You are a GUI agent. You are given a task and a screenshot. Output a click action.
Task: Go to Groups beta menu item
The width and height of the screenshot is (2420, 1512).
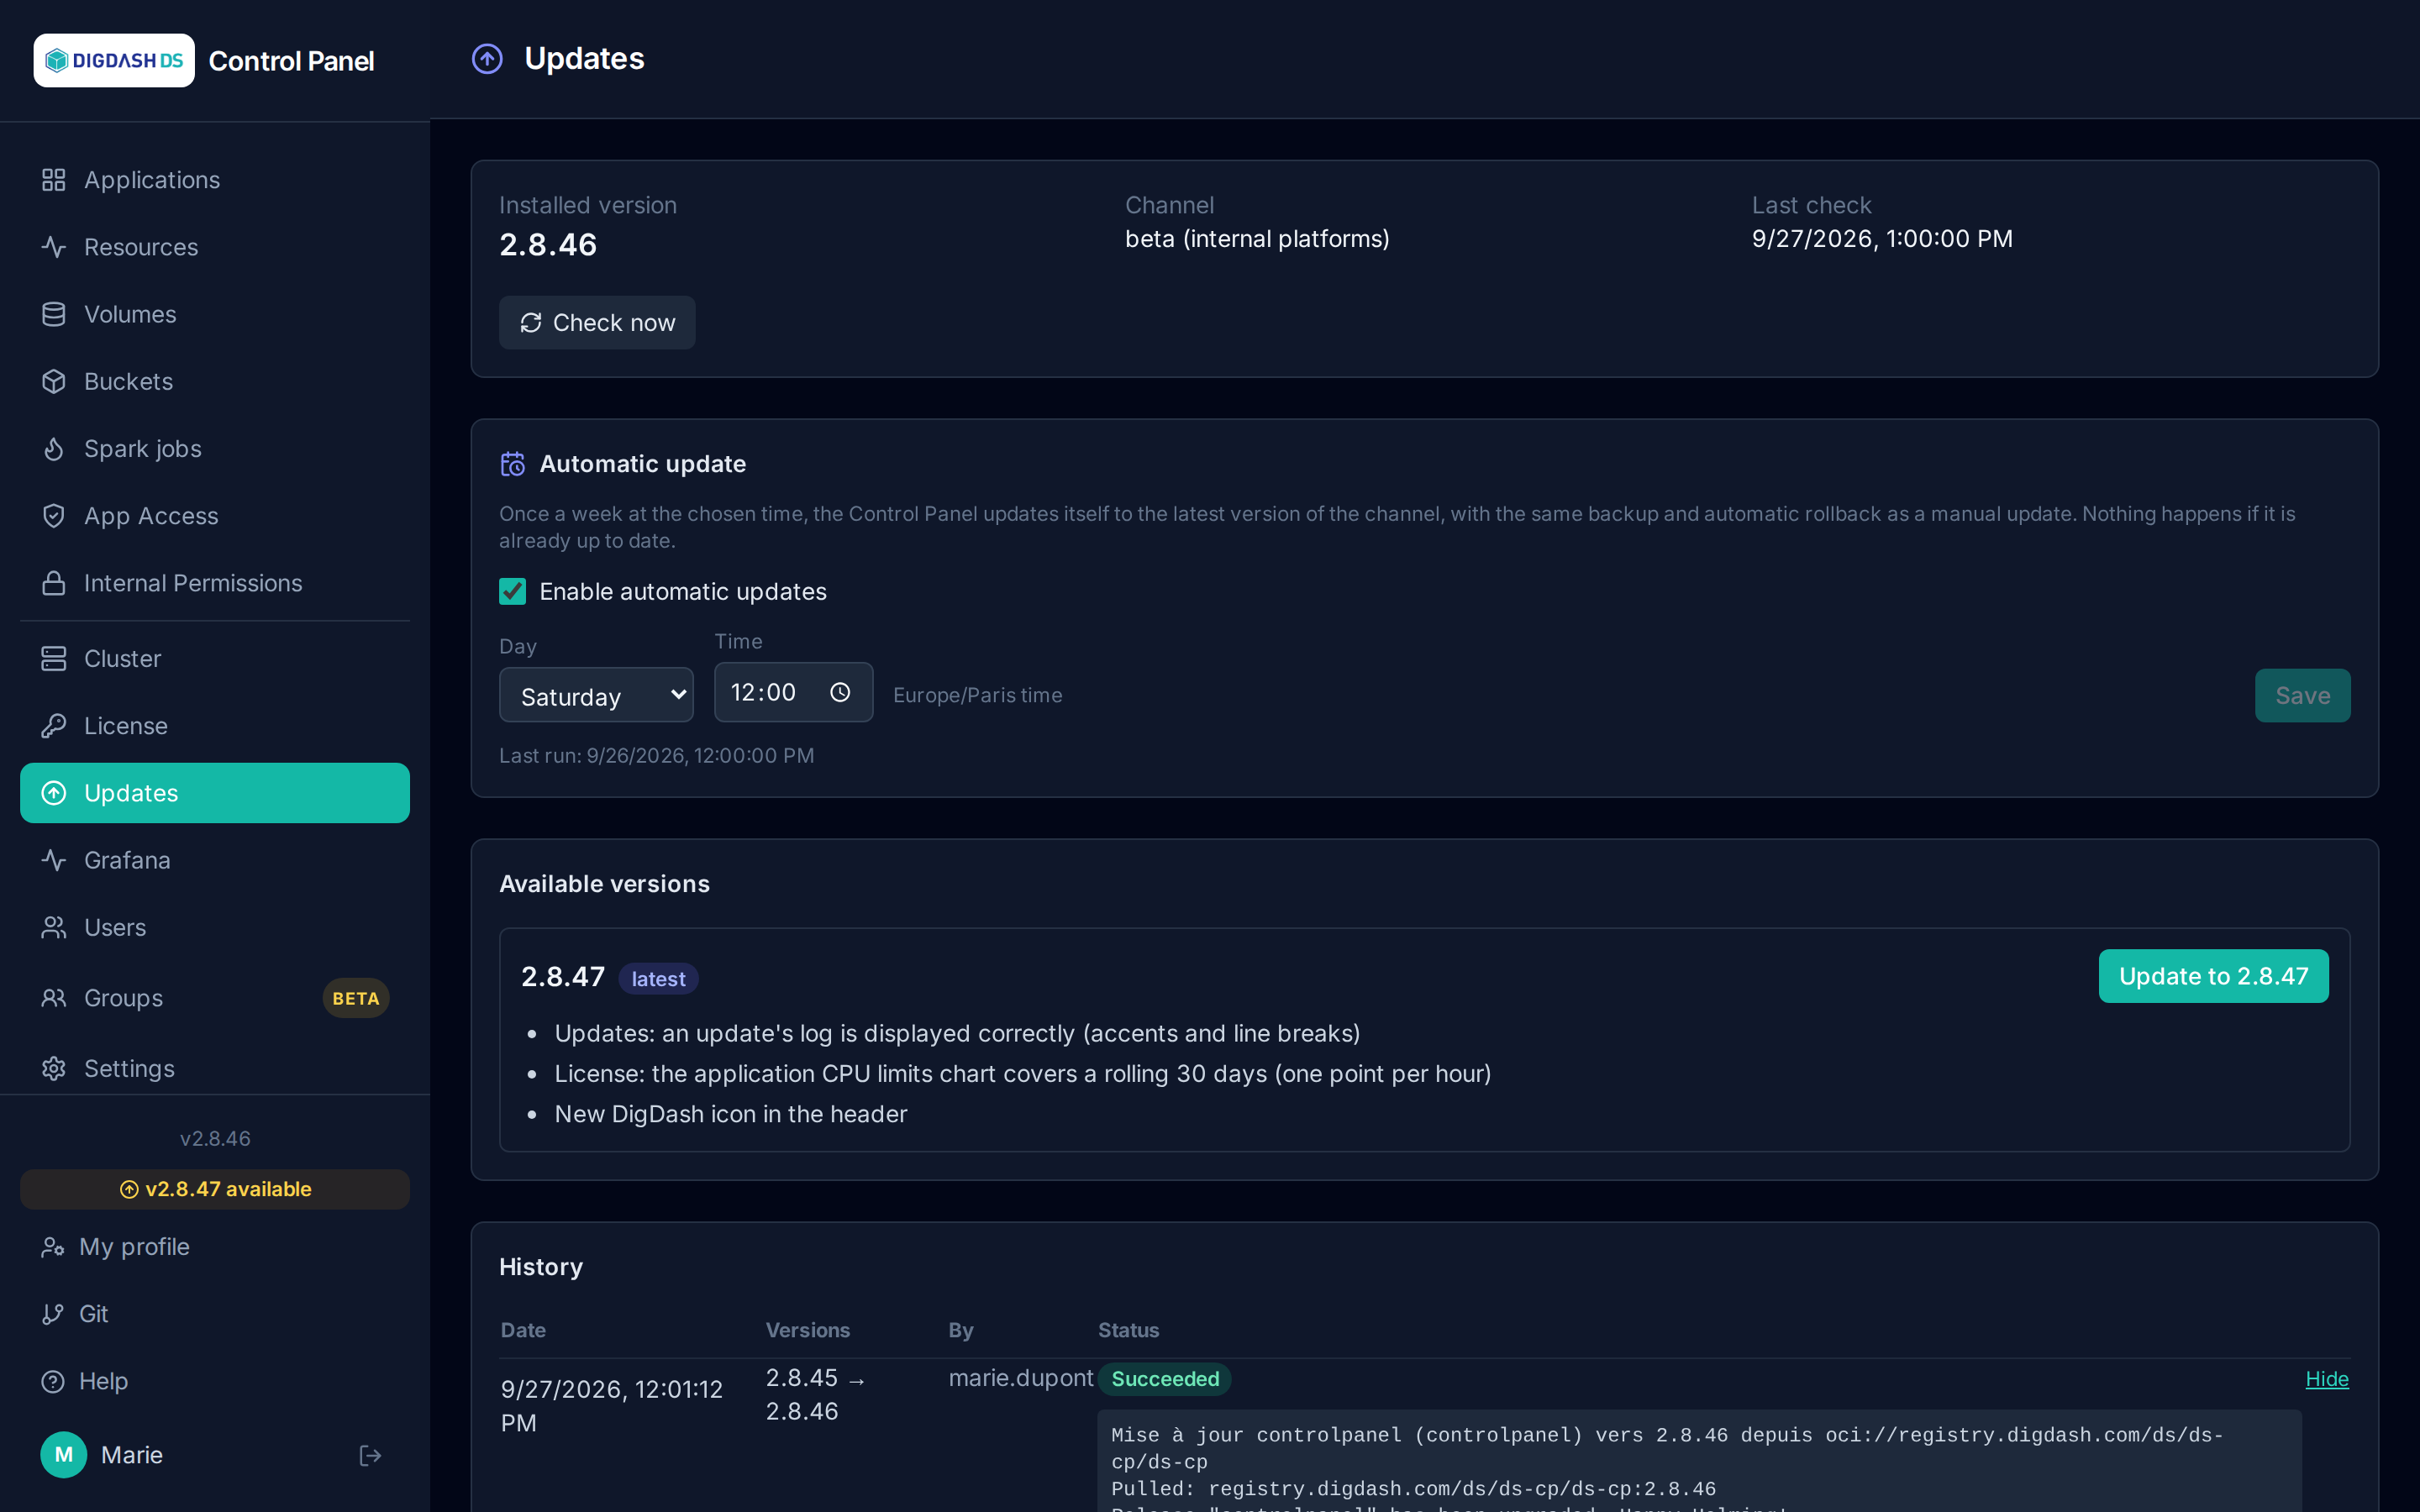(215, 998)
